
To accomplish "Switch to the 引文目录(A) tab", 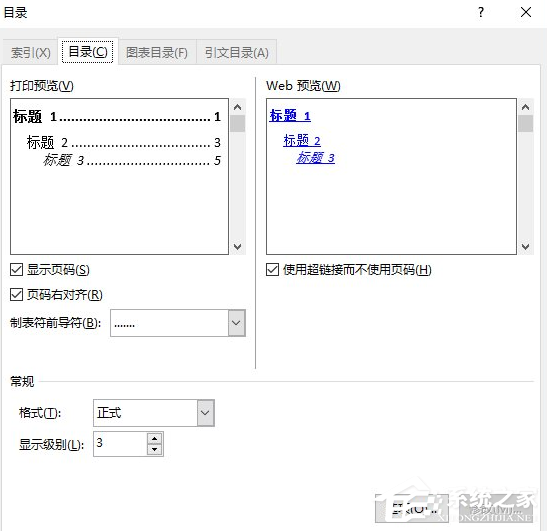I will [237, 53].
